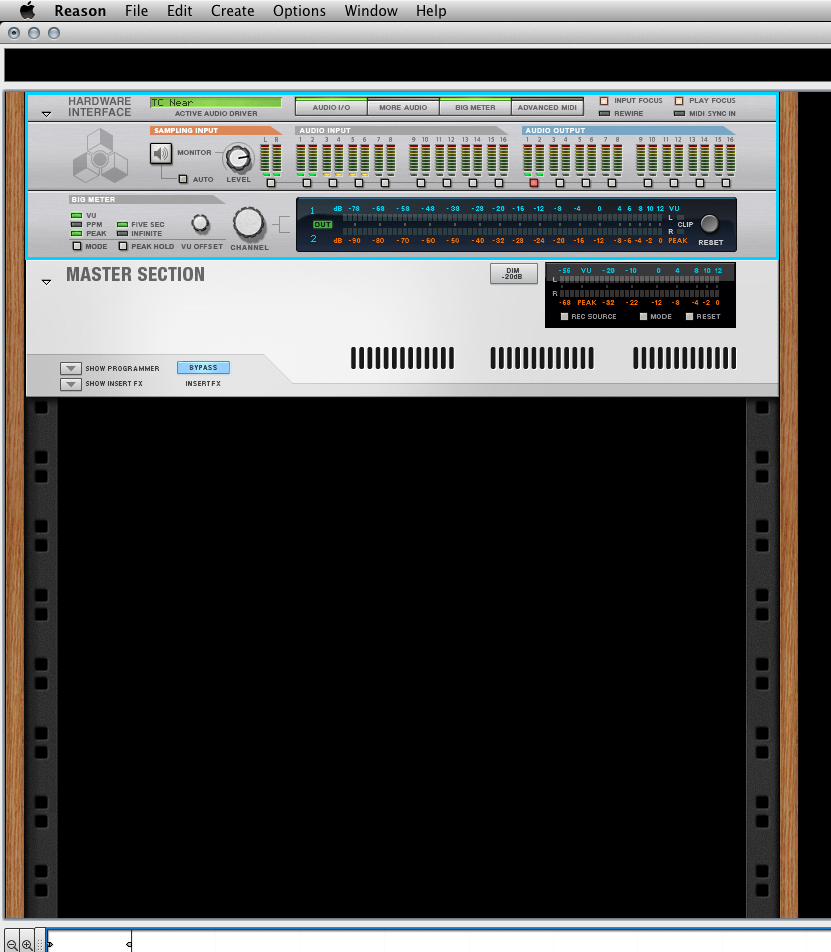Image resolution: width=831 pixels, height=952 pixels.
Task: Open the Options menu
Action: point(299,11)
